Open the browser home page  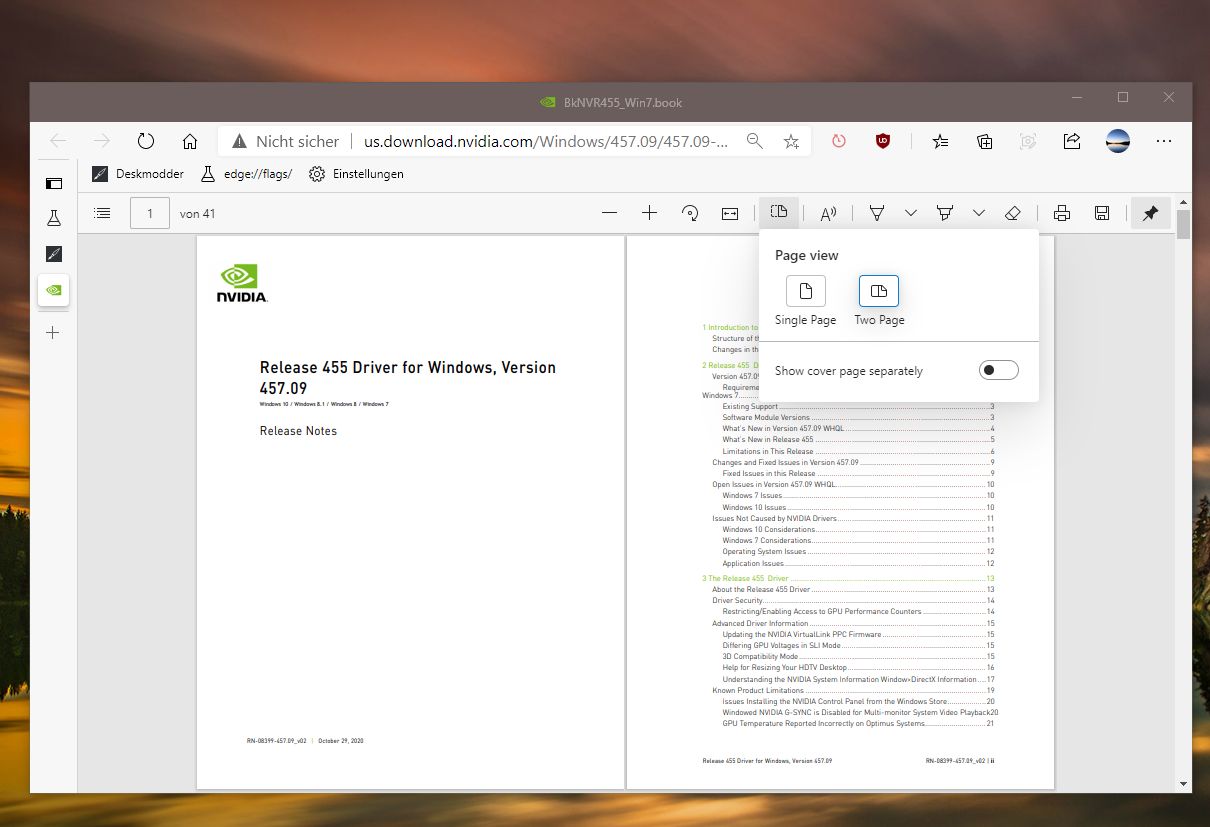(190, 142)
